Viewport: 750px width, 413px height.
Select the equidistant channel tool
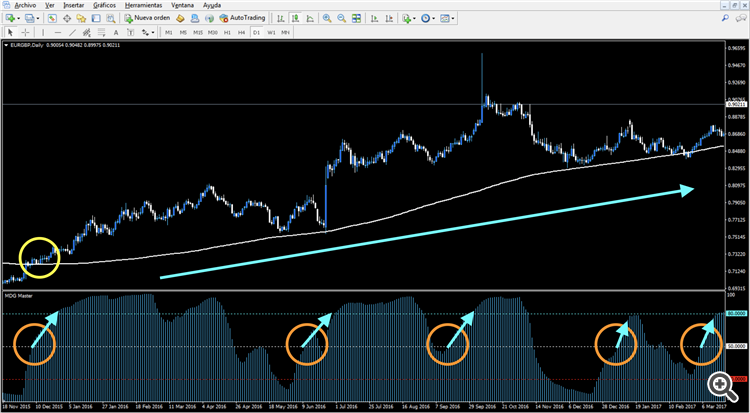(87, 32)
